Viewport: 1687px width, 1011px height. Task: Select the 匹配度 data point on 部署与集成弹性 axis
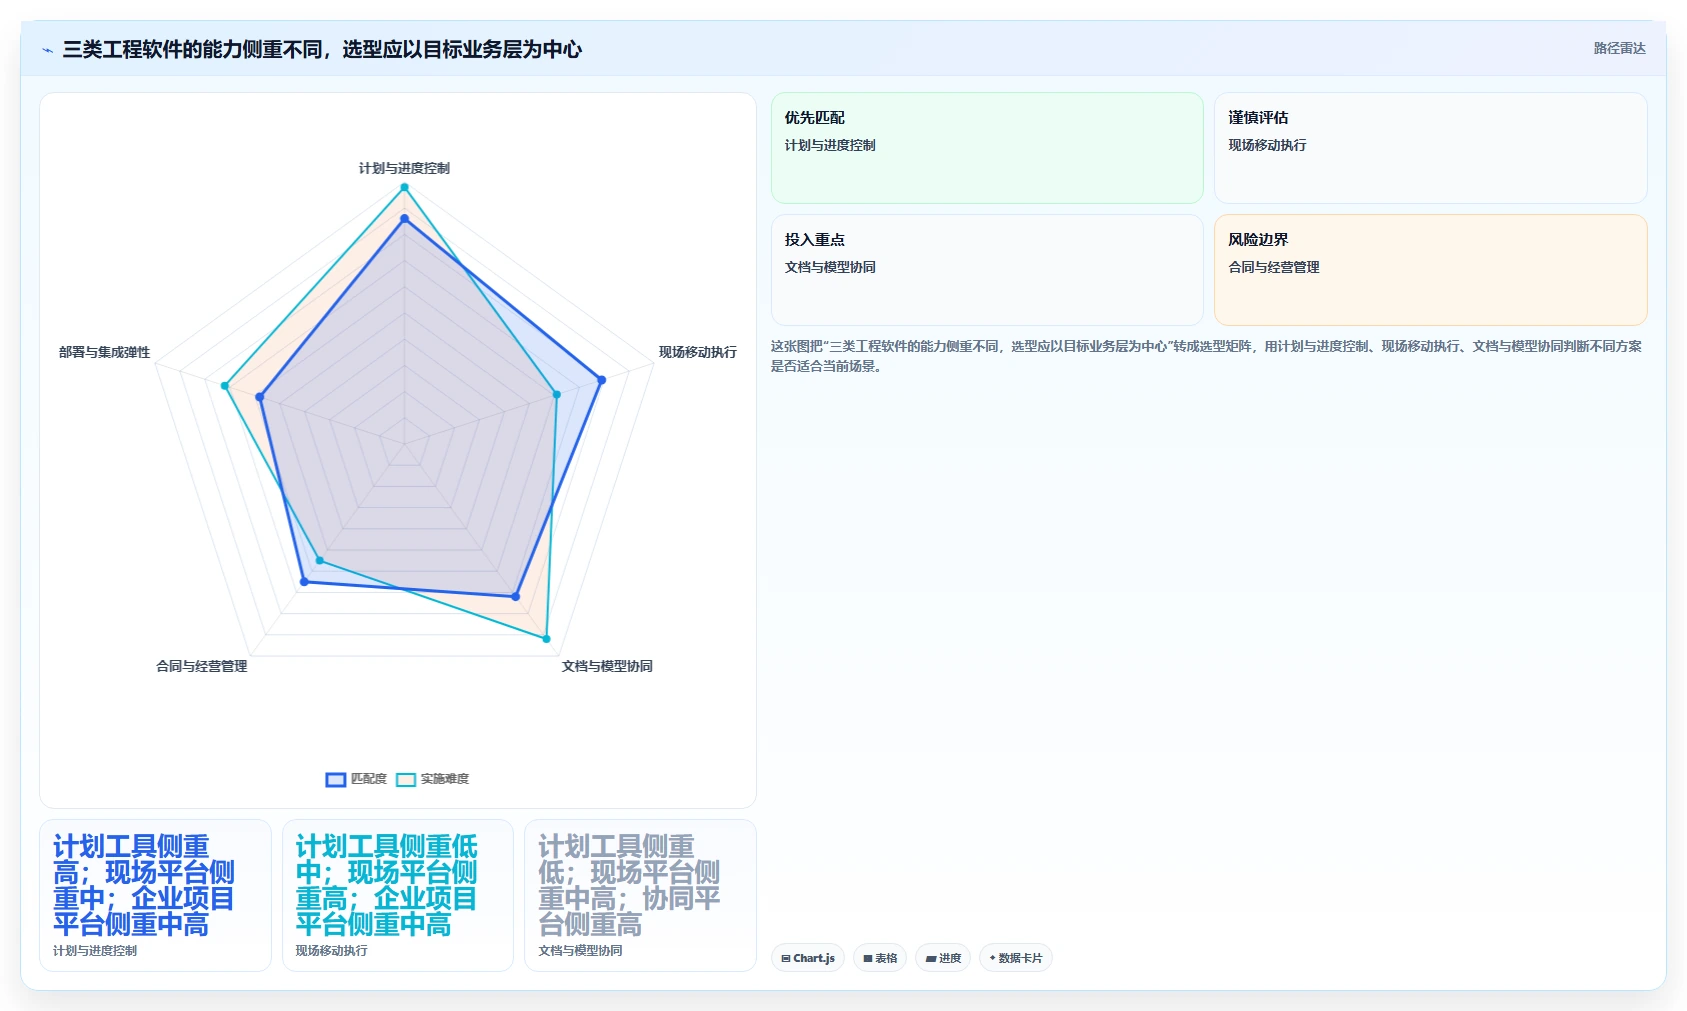pos(260,397)
